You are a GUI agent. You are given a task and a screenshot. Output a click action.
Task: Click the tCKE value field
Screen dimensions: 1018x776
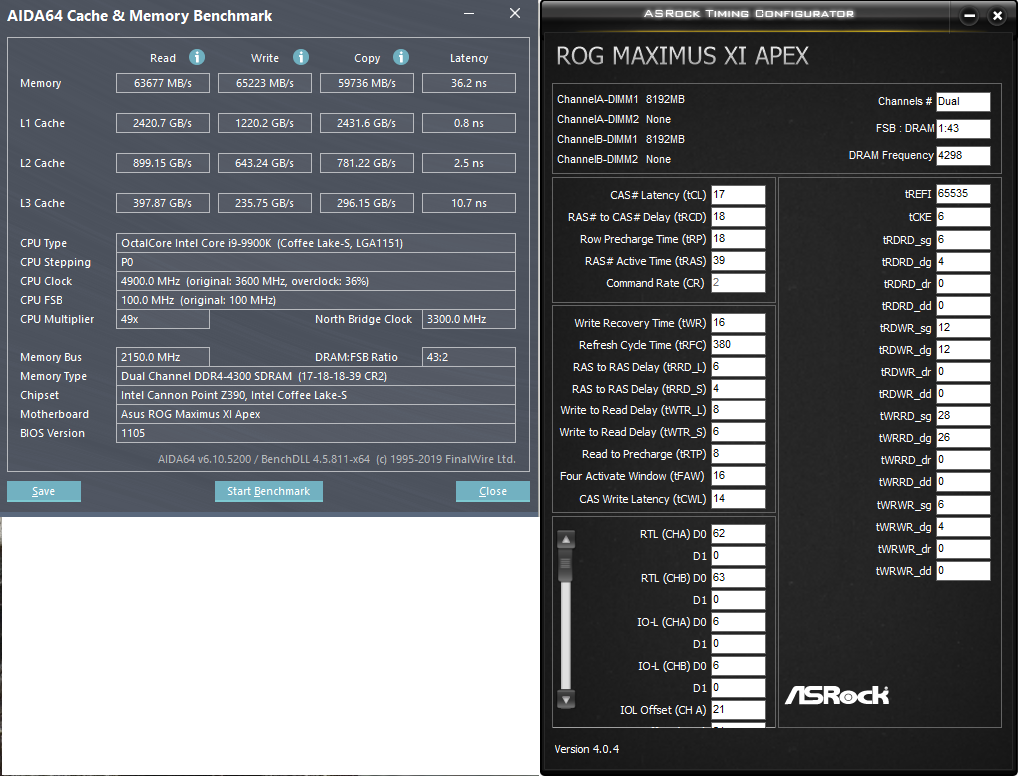click(x=963, y=217)
